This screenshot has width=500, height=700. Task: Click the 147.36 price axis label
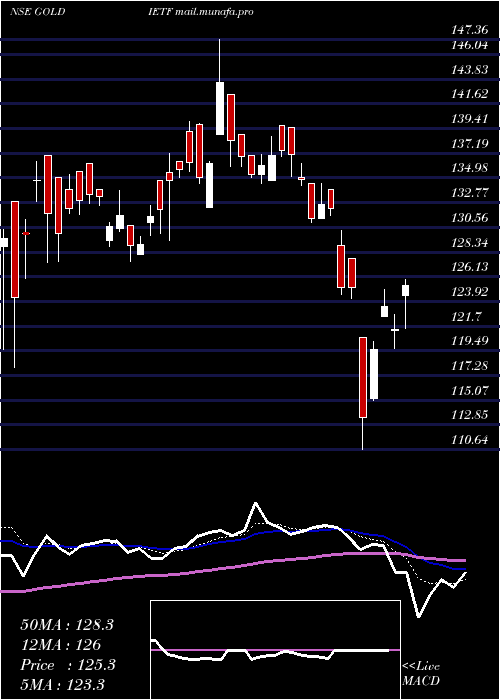pos(469,30)
